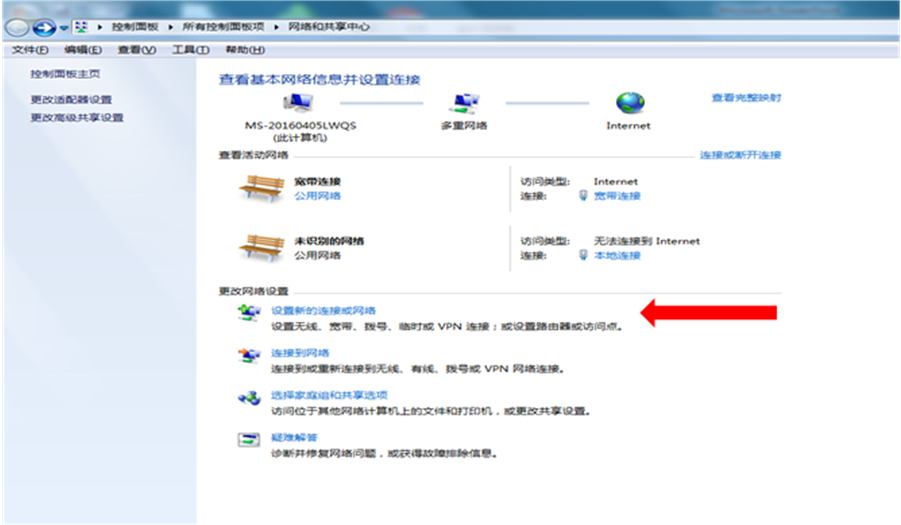901x525 pixels.
Task: Click the 查看完整映射 link
Action: coord(745,98)
